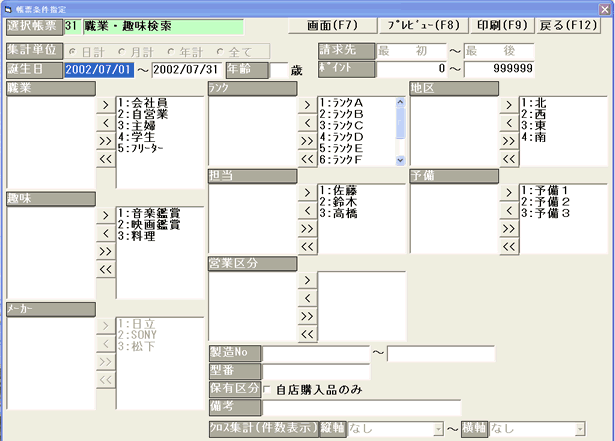This screenshot has height=441, width=615.
Task: Click the move-all-left (<<) arrow for 営業区分 list
Action: [306, 333]
